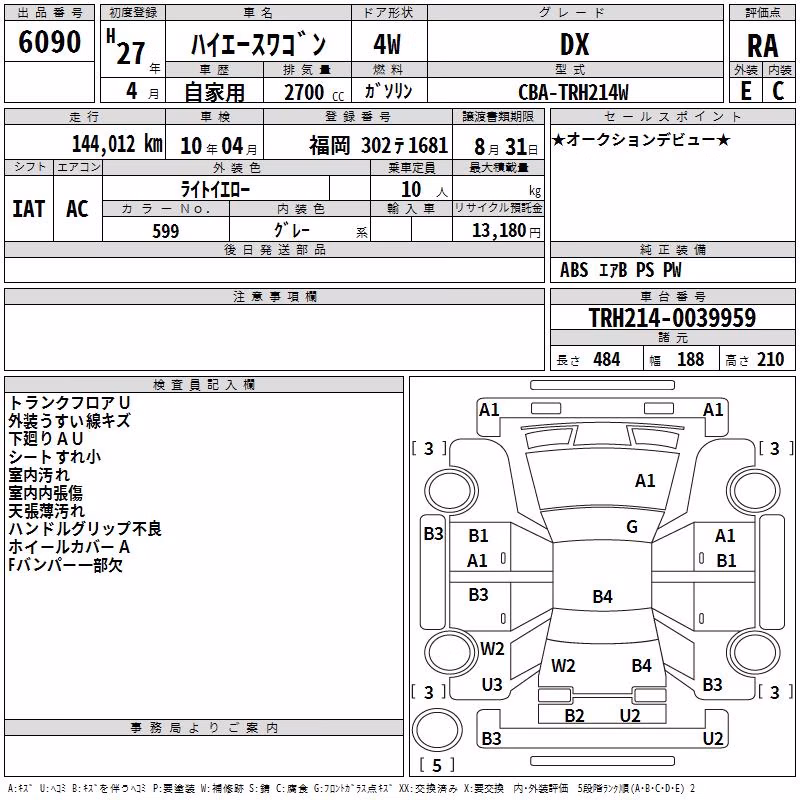Select the 最大積載量 label

click(x=498, y=167)
